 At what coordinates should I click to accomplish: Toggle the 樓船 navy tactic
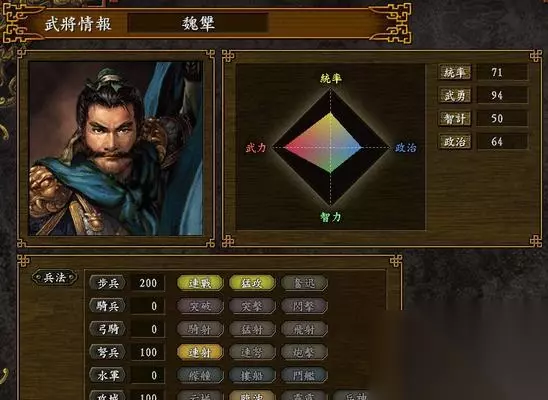pyautogui.click(x=252, y=376)
